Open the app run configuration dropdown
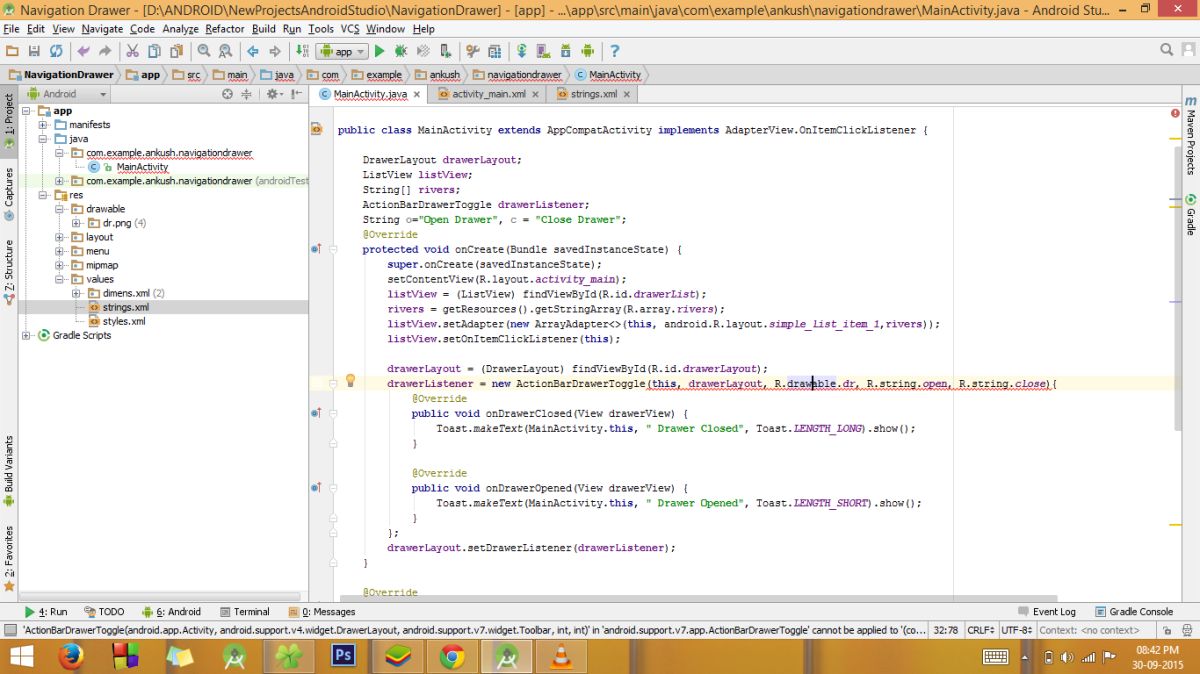The image size is (1200, 674). pyautogui.click(x=342, y=51)
